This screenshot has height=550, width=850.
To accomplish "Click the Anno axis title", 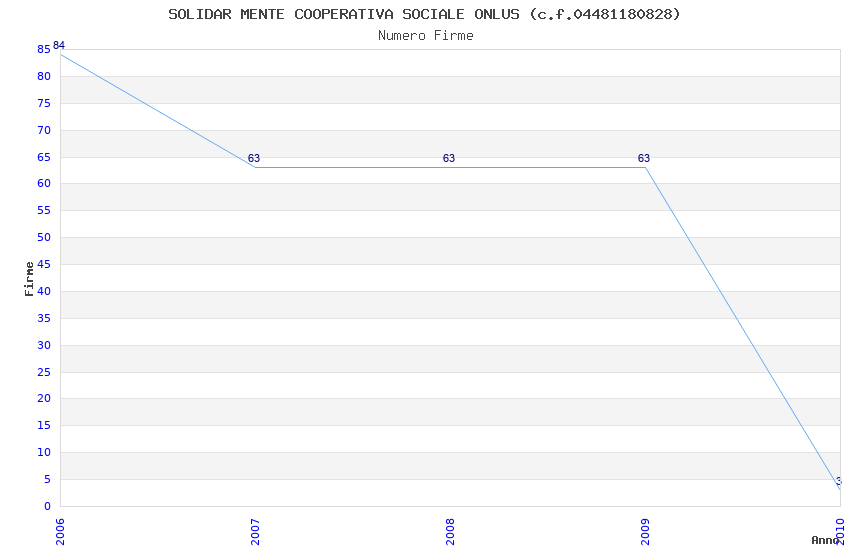I will pyautogui.click(x=825, y=540).
